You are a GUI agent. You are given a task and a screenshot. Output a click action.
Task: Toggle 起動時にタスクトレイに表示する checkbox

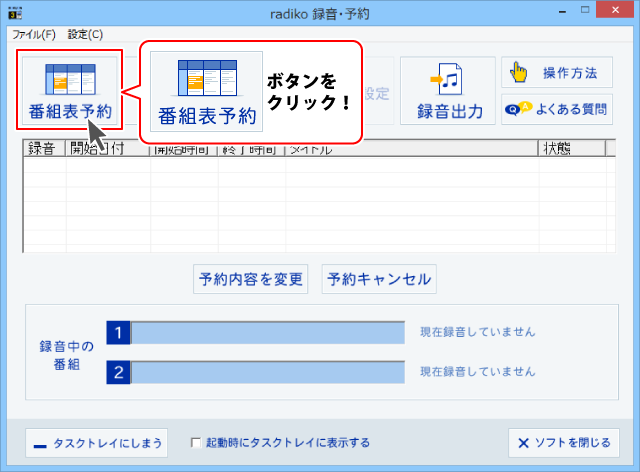(x=196, y=443)
